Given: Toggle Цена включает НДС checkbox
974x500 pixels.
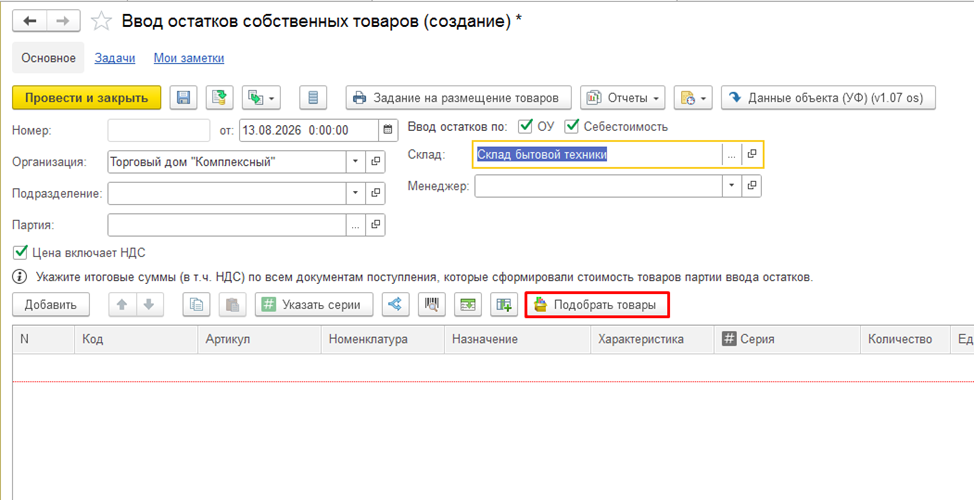Looking at the screenshot, I should [x=22, y=252].
